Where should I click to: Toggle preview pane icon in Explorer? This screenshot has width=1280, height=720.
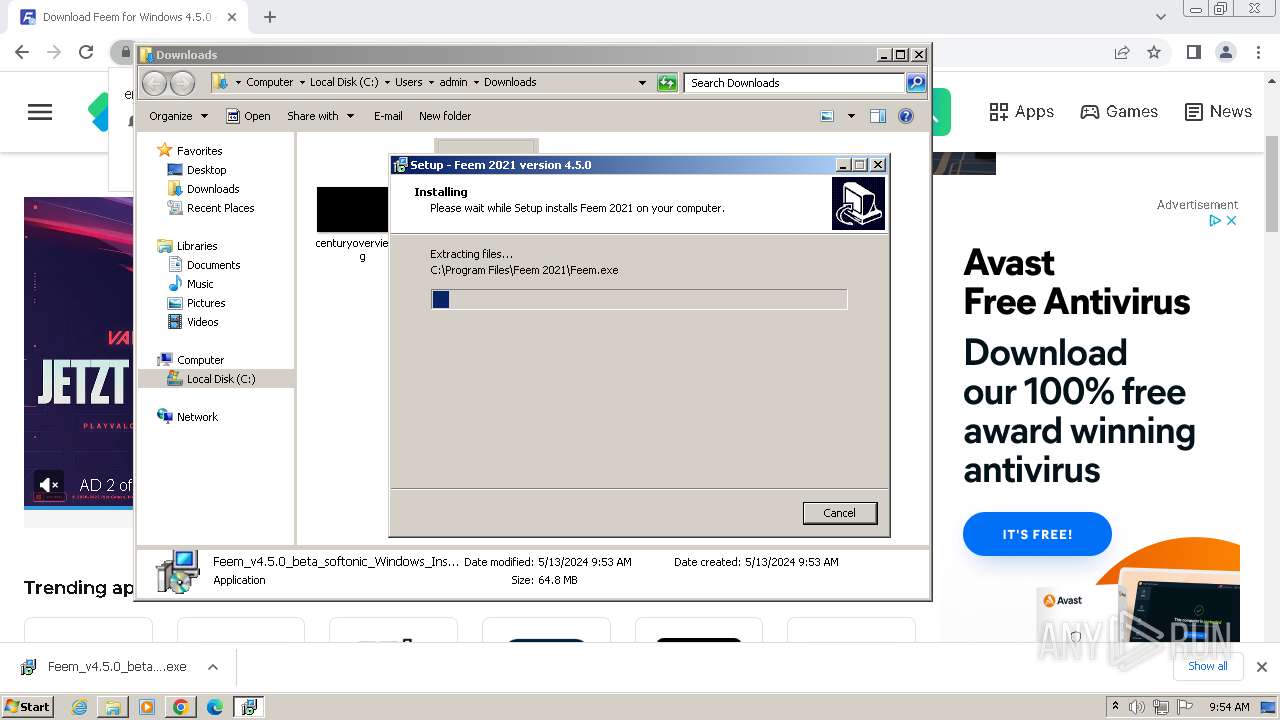tap(878, 116)
